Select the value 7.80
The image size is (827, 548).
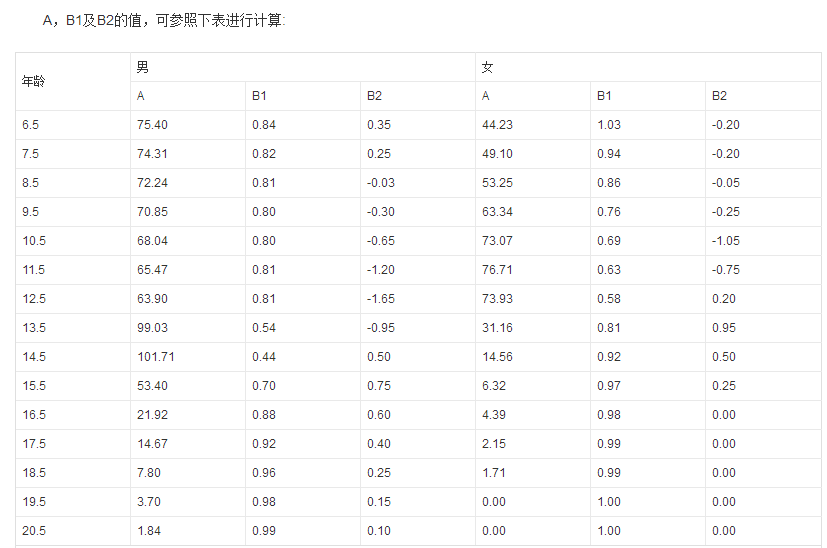tap(149, 473)
